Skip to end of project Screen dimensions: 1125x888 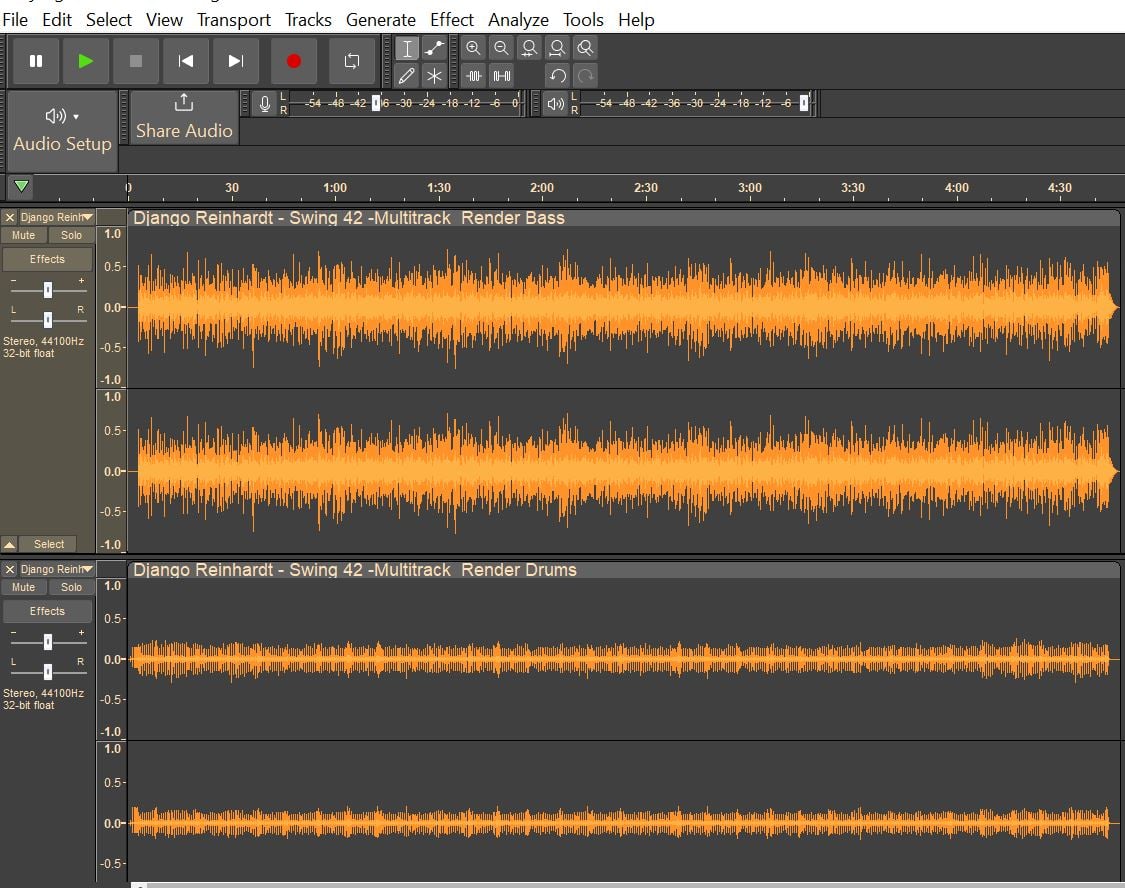tap(235, 61)
